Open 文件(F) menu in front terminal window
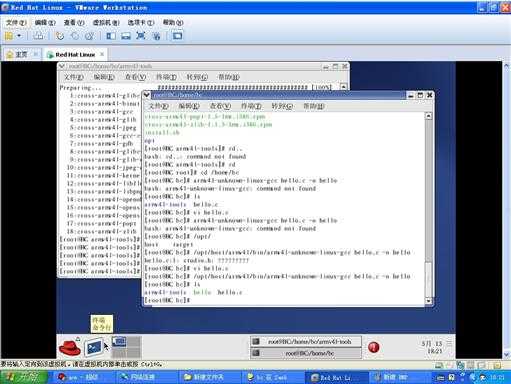Screen dimensions: 511x384 pyautogui.click(x=158, y=106)
